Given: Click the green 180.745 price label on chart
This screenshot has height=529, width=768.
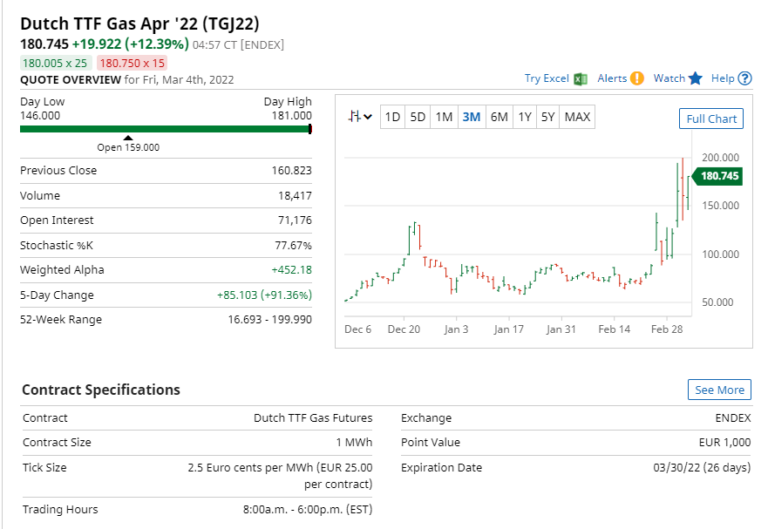Looking at the screenshot, I should click(718, 176).
